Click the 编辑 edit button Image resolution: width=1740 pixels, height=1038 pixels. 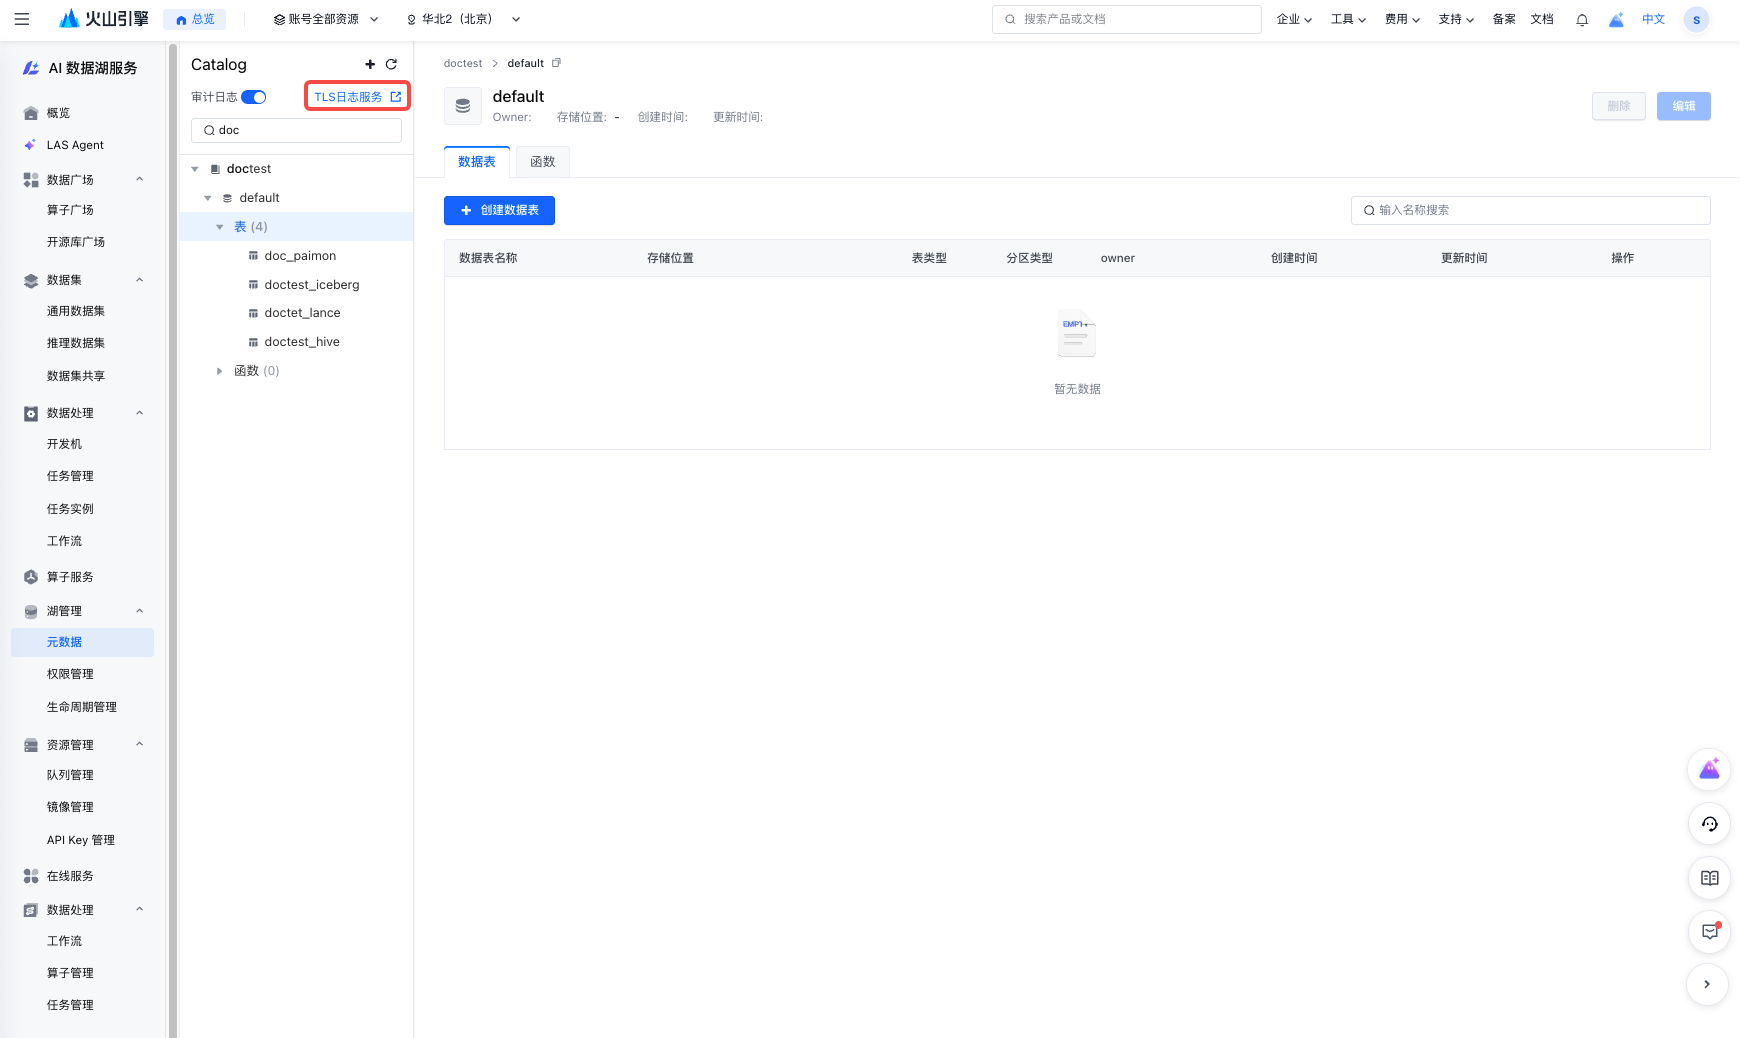tap(1684, 106)
